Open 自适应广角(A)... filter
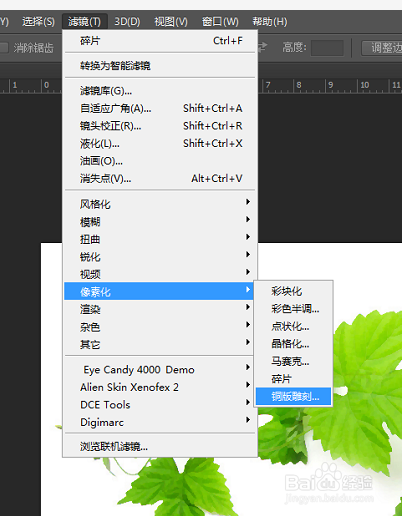 tap(160, 108)
